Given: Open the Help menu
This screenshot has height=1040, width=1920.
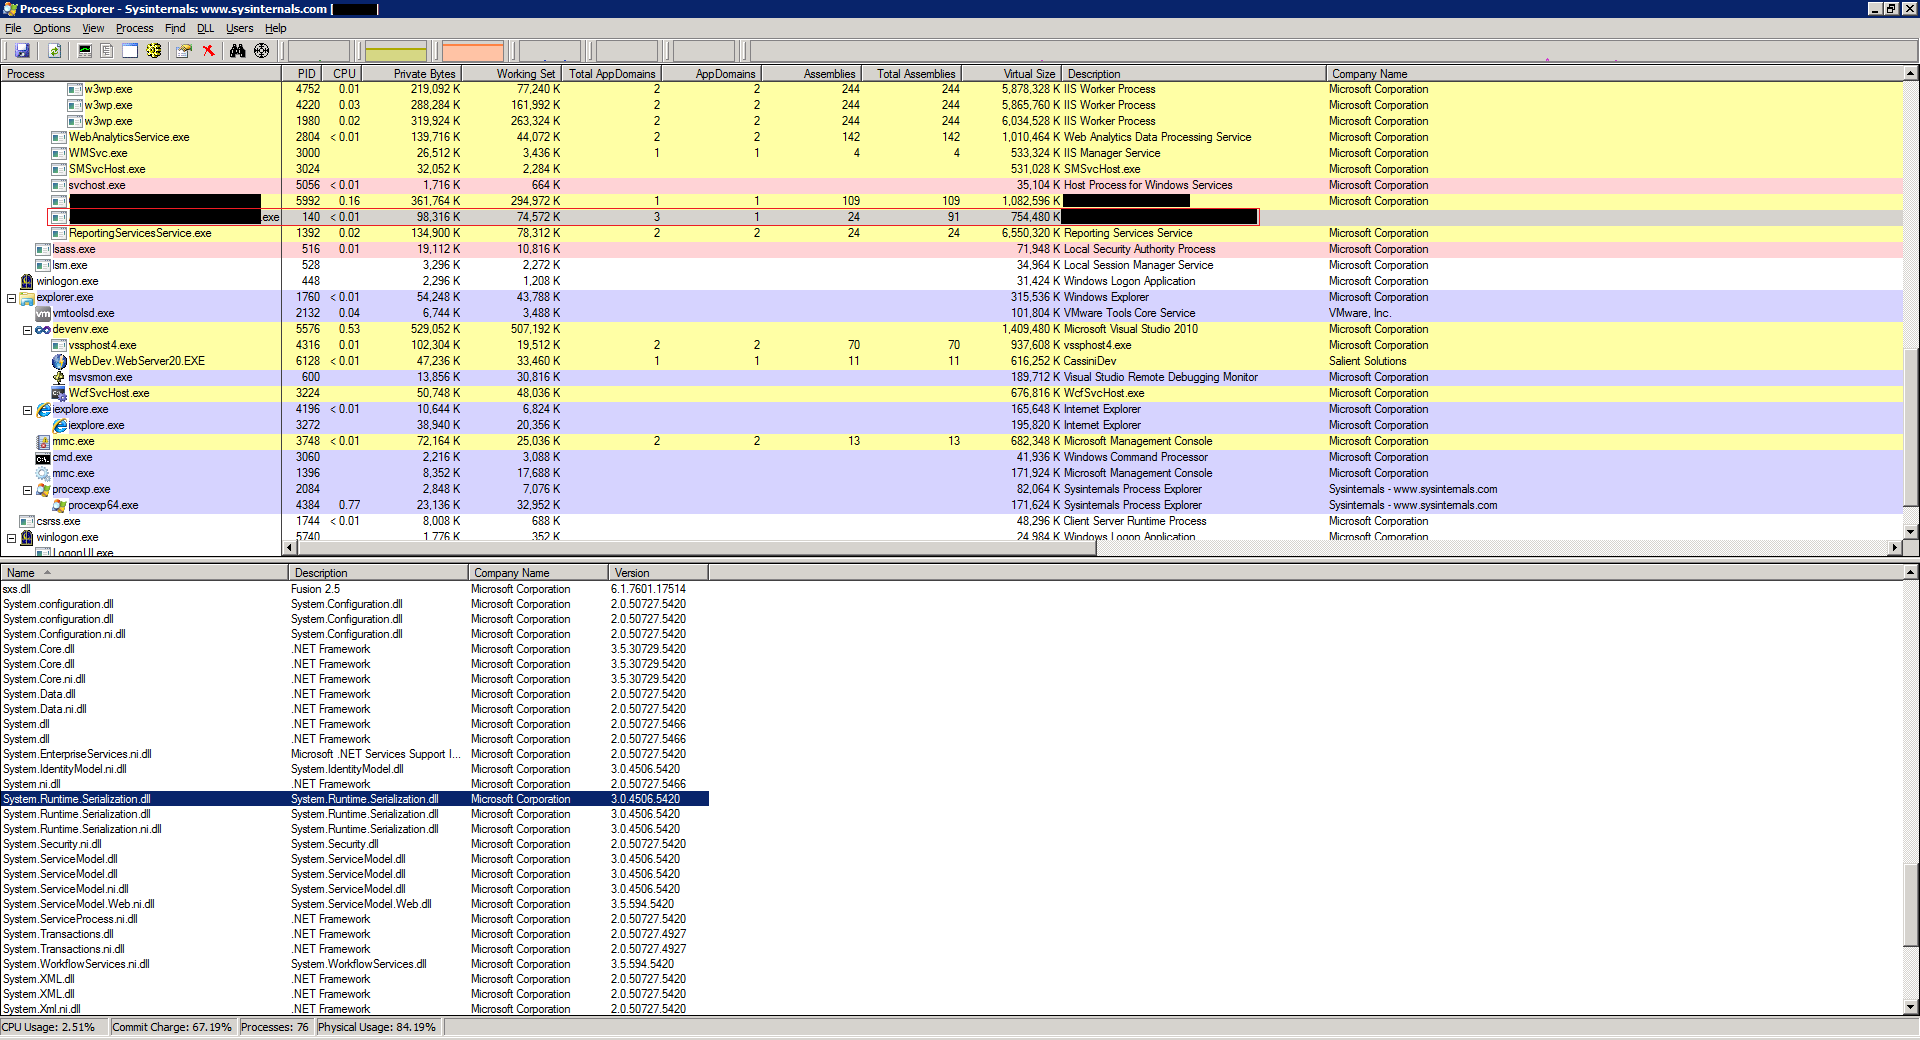Looking at the screenshot, I should 276,28.
